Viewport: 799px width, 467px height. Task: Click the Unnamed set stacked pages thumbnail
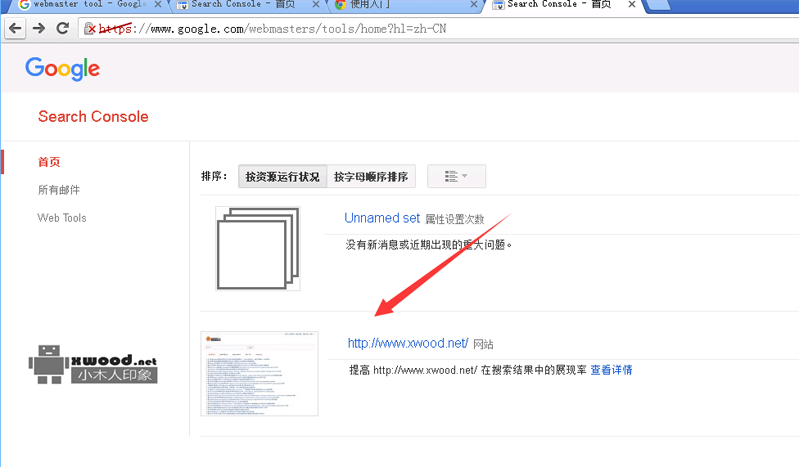(x=258, y=248)
